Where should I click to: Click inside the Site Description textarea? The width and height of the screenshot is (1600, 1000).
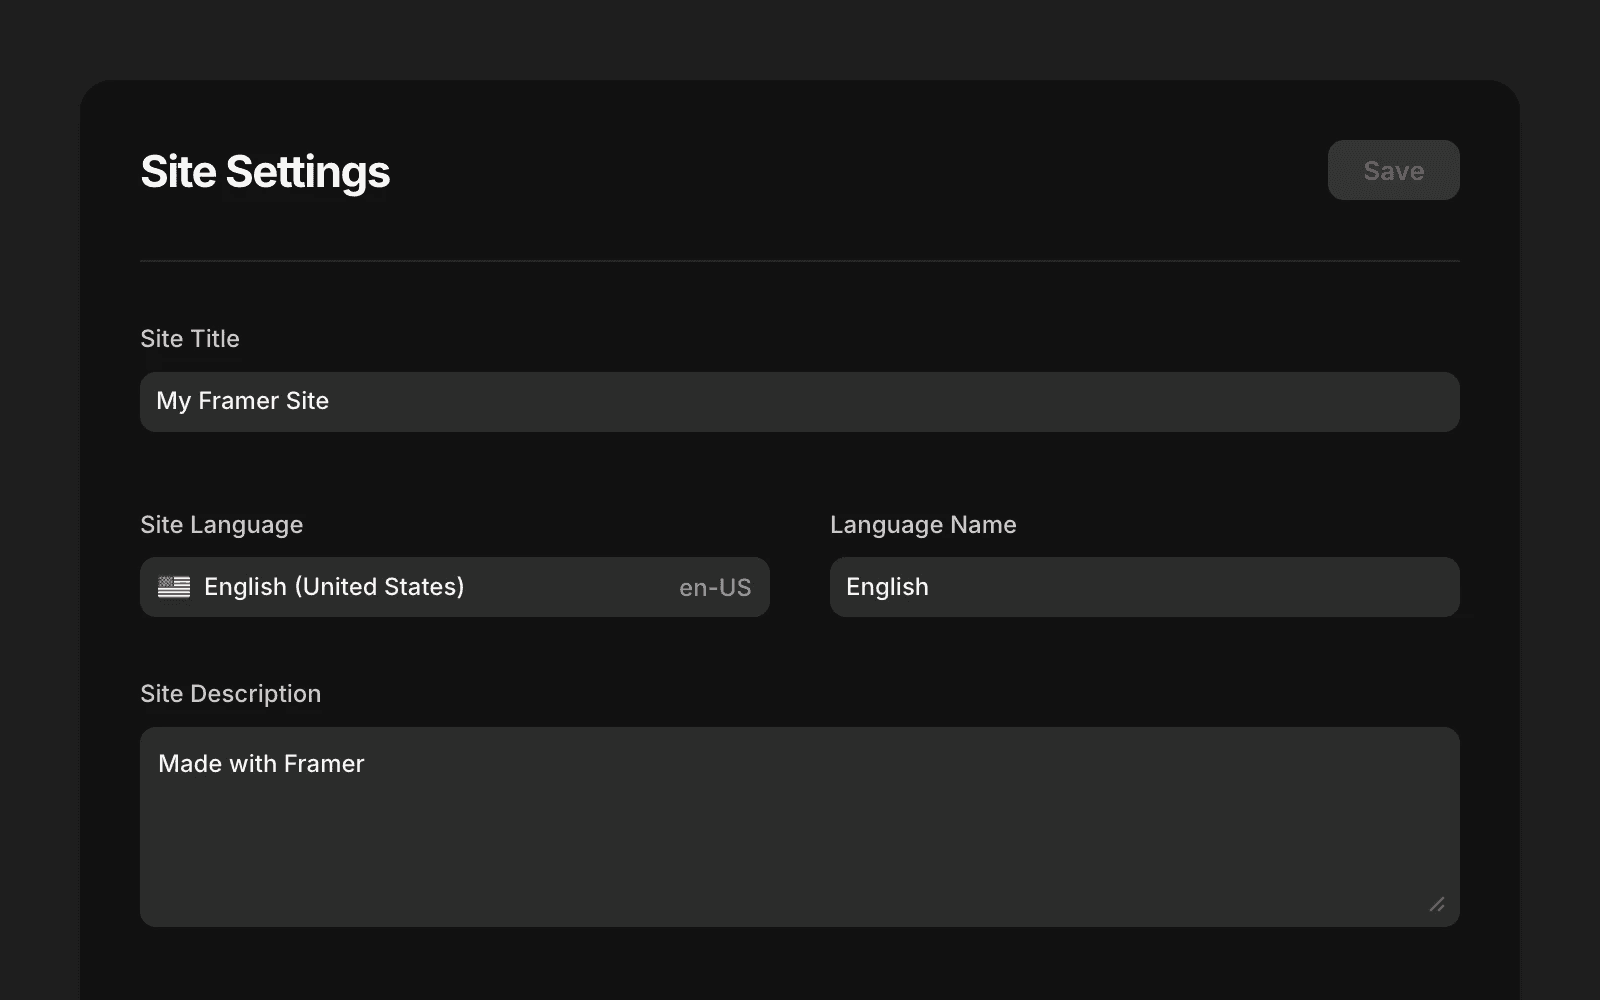(x=799, y=827)
